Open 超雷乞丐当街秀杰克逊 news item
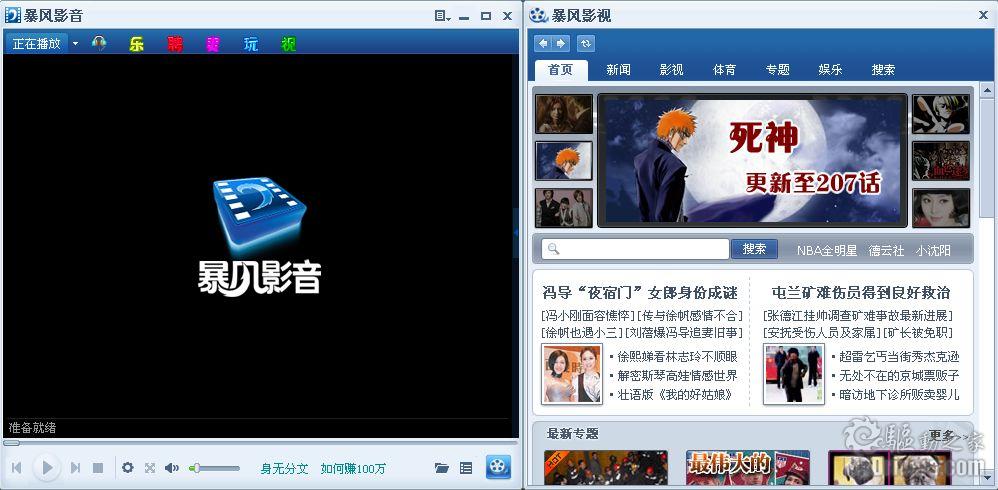Image resolution: width=998 pixels, height=490 pixels. pos(899,357)
